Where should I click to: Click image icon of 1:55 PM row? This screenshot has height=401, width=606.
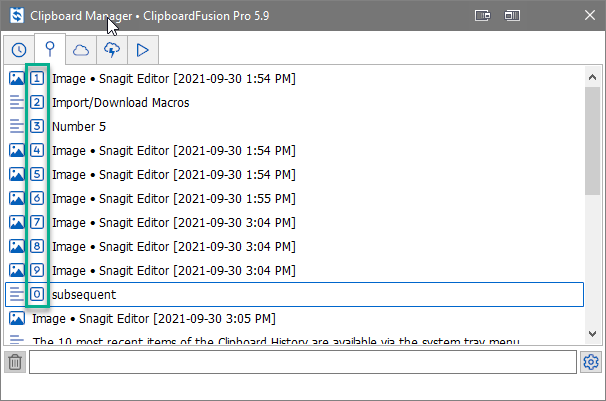[17, 198]
